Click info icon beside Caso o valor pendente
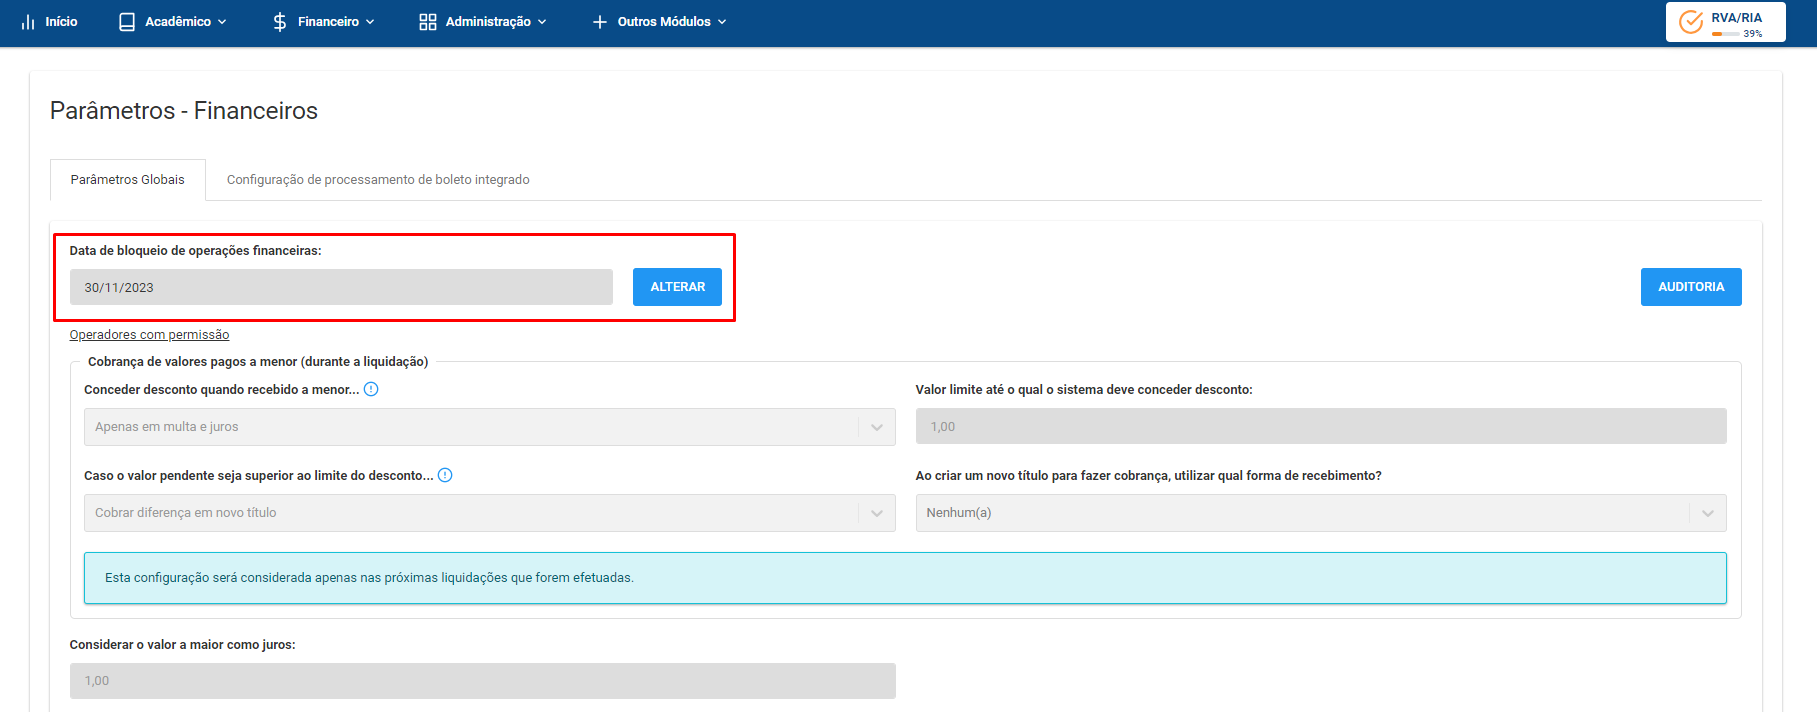The height and width of the screenshot is (712, 1817). coord(445,475)
